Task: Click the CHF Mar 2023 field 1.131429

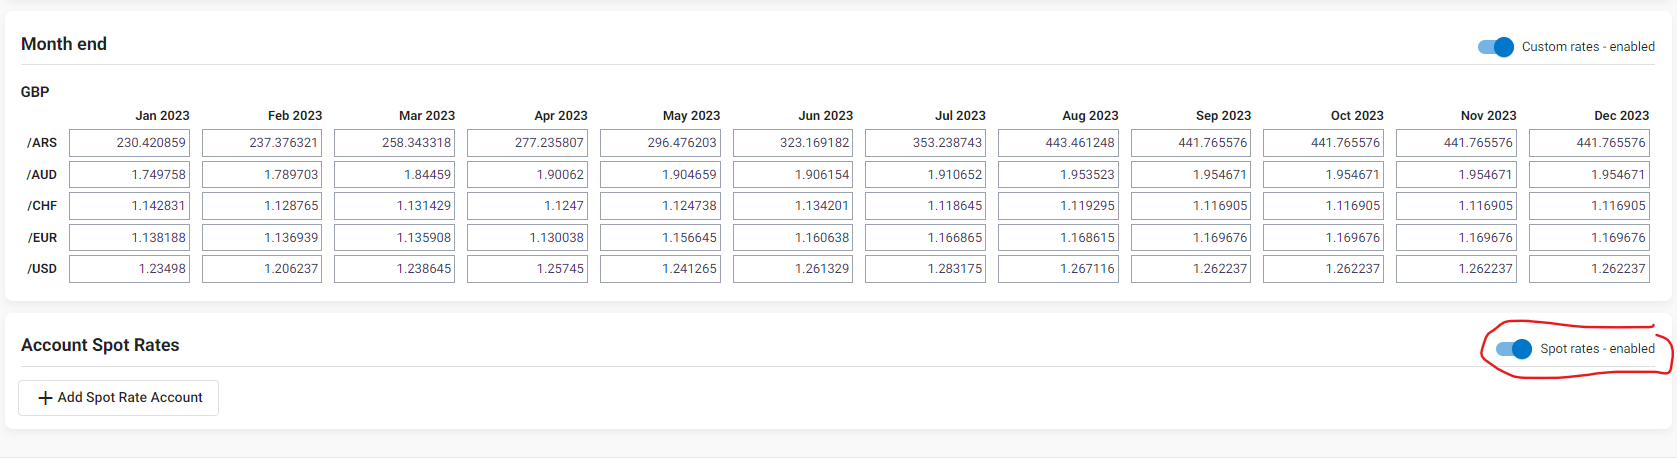Action: tap(395, 206)
